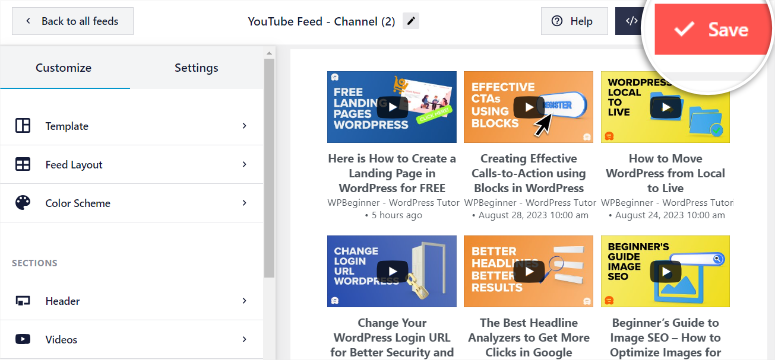775x360 pixels.
Task: Click the '5 hours ago' timestamp
Action: point(396,215)
